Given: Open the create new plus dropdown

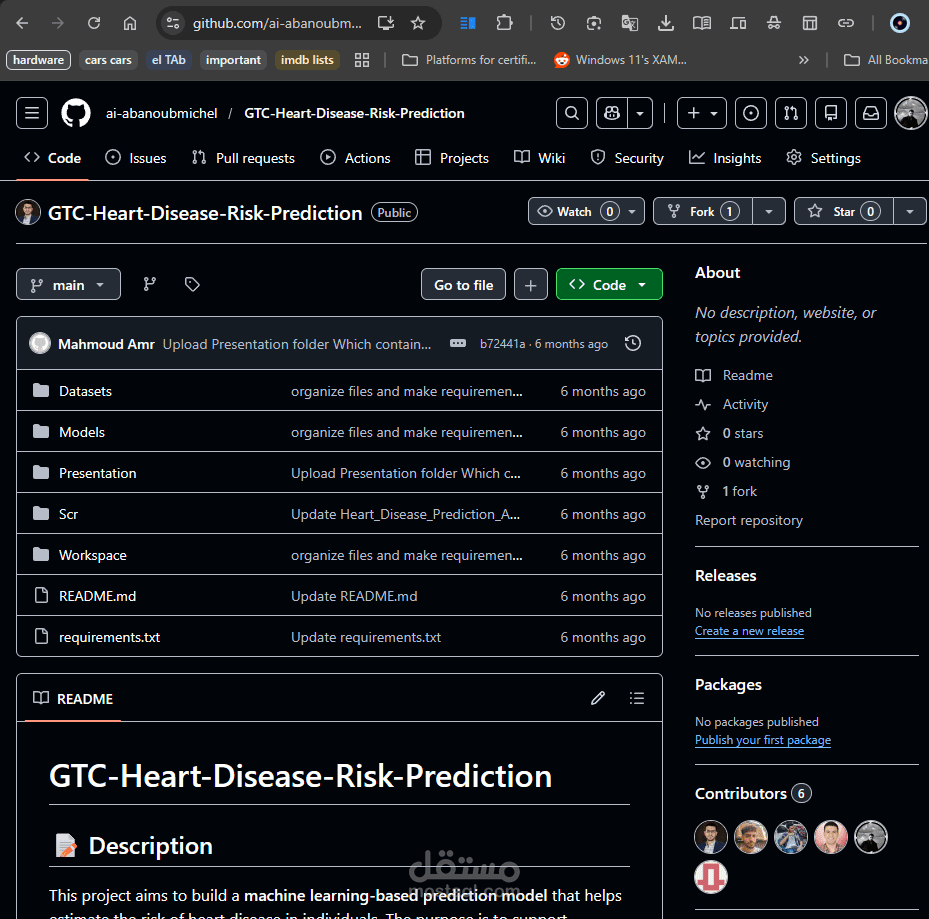Looking at the screenshot, I should pos(701,113).
